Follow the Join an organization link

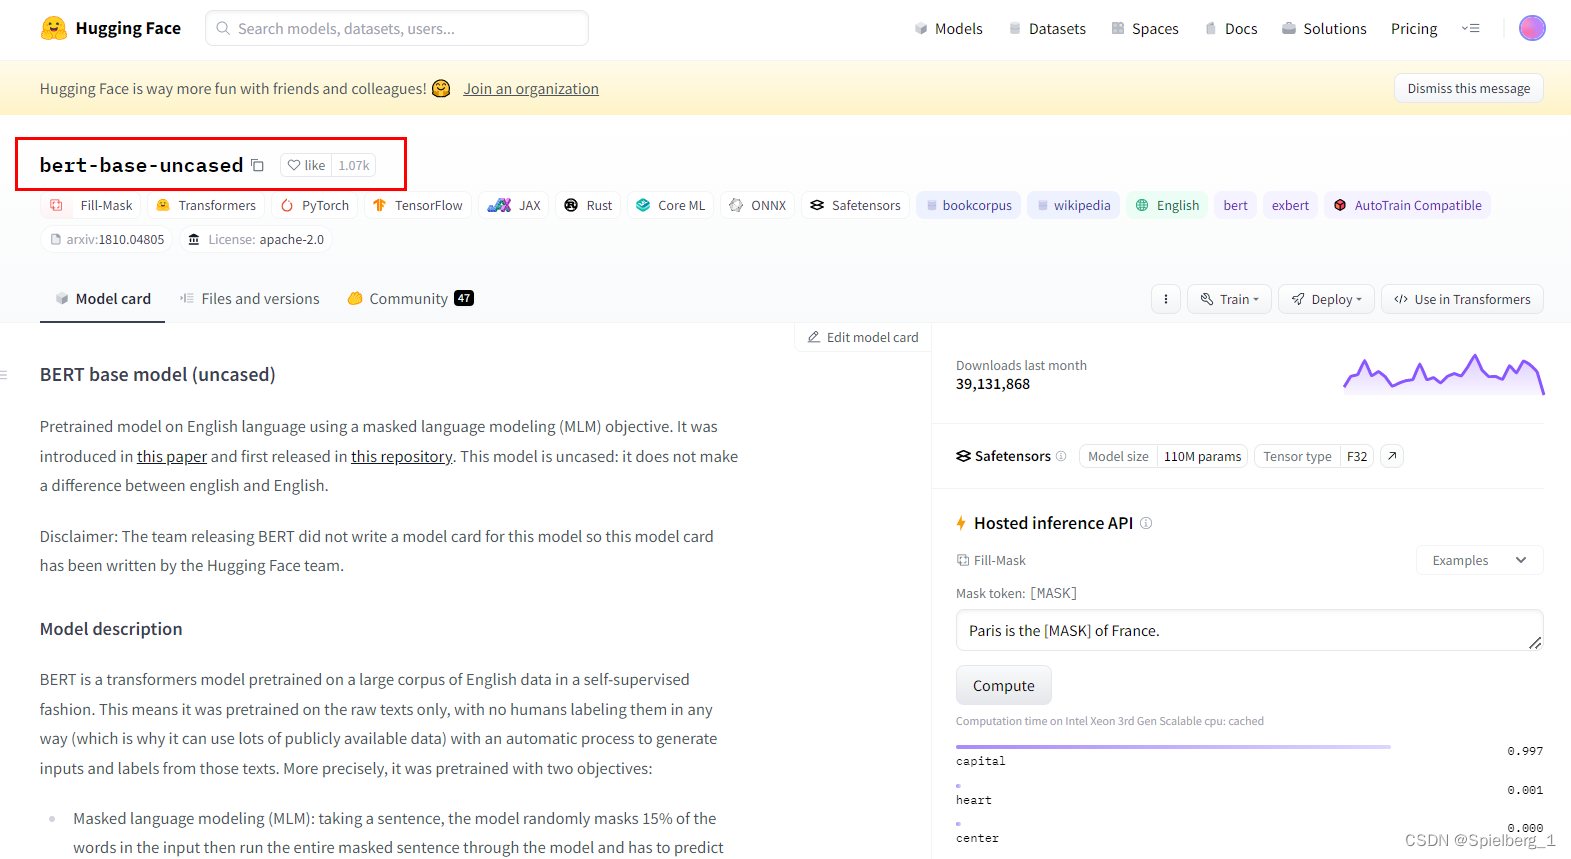tap(531, 88)
